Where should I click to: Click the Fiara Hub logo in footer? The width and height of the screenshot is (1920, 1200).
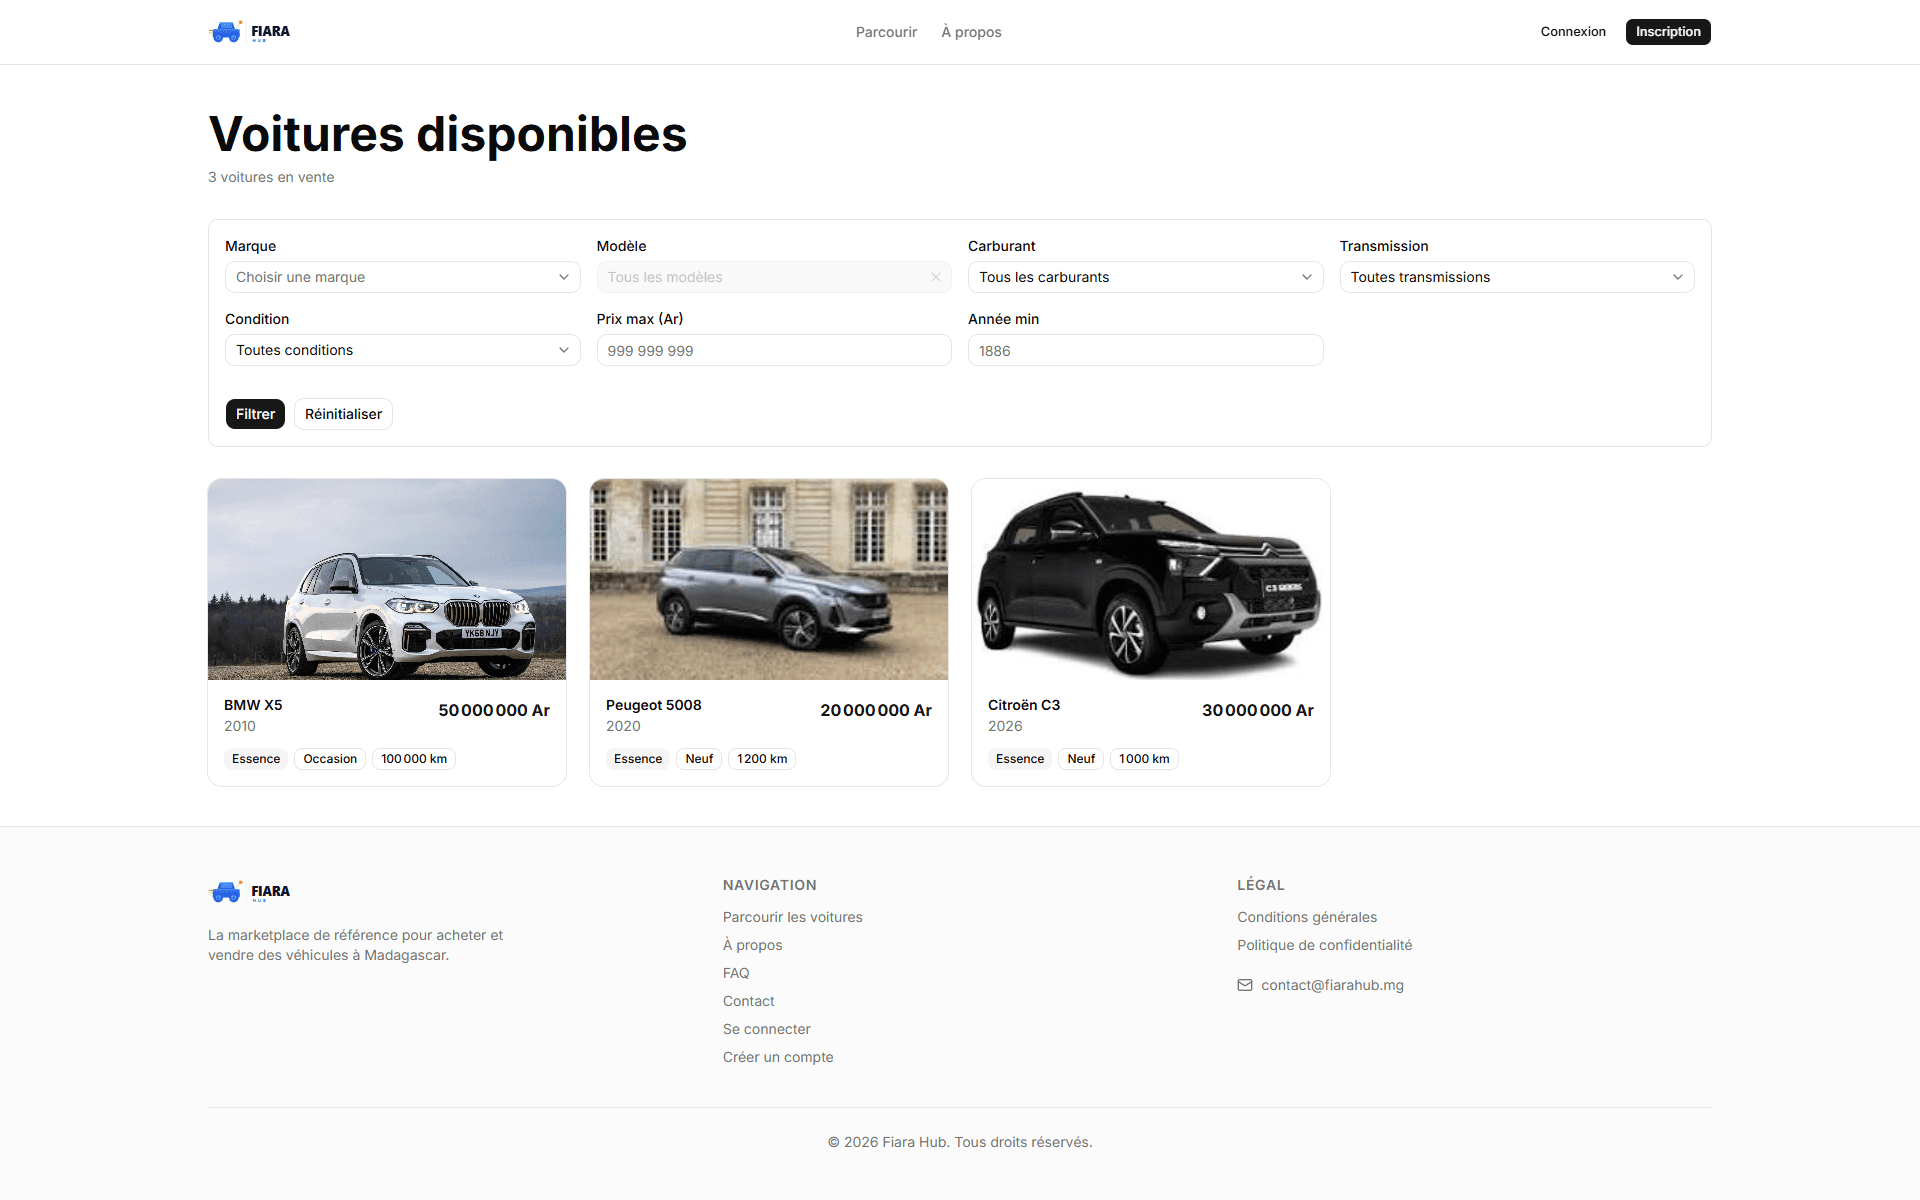click(x=250, y=892)
